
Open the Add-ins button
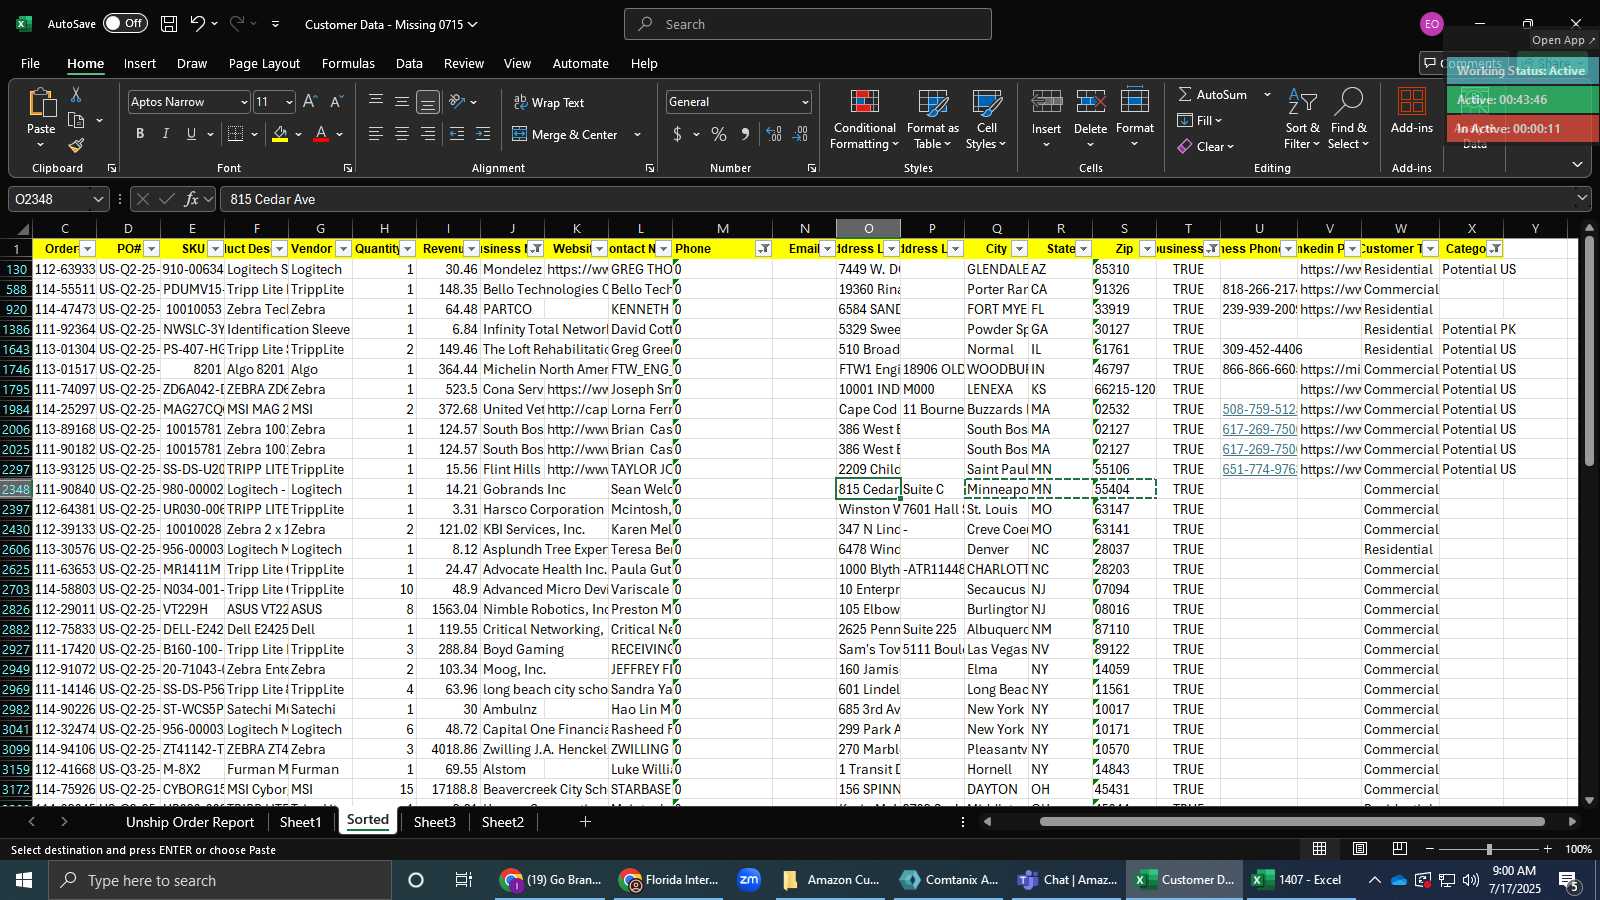[1412, 112]
